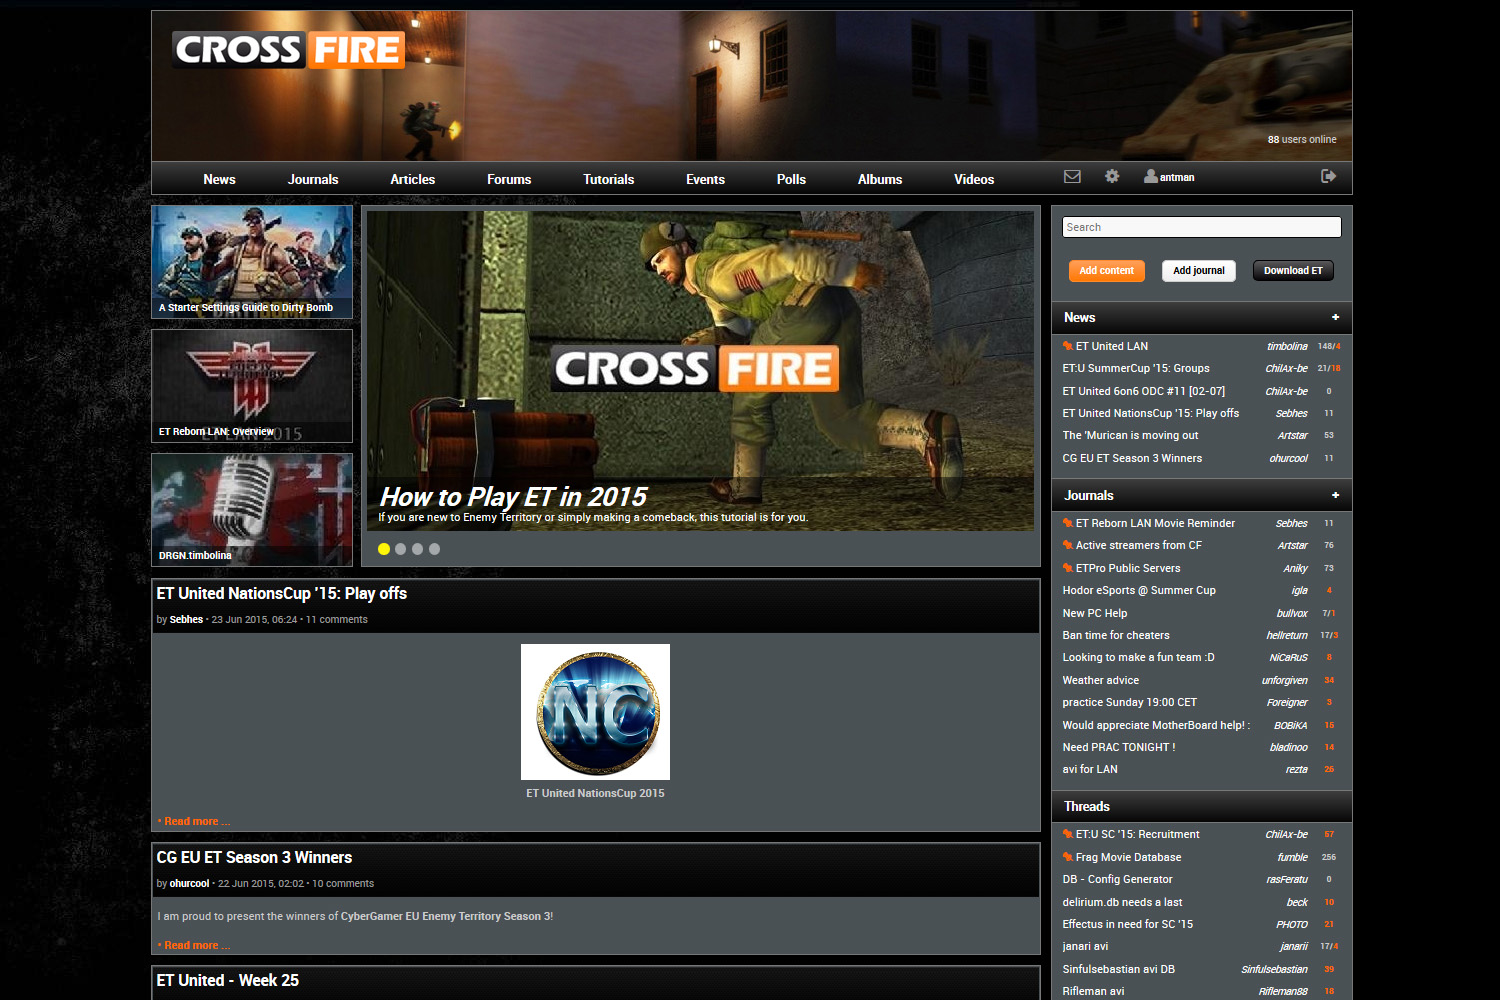Click the orange Add content button
The height and width of the screenshot is (1000, 1500).
pyautogui.click(x=1107, y=271)
